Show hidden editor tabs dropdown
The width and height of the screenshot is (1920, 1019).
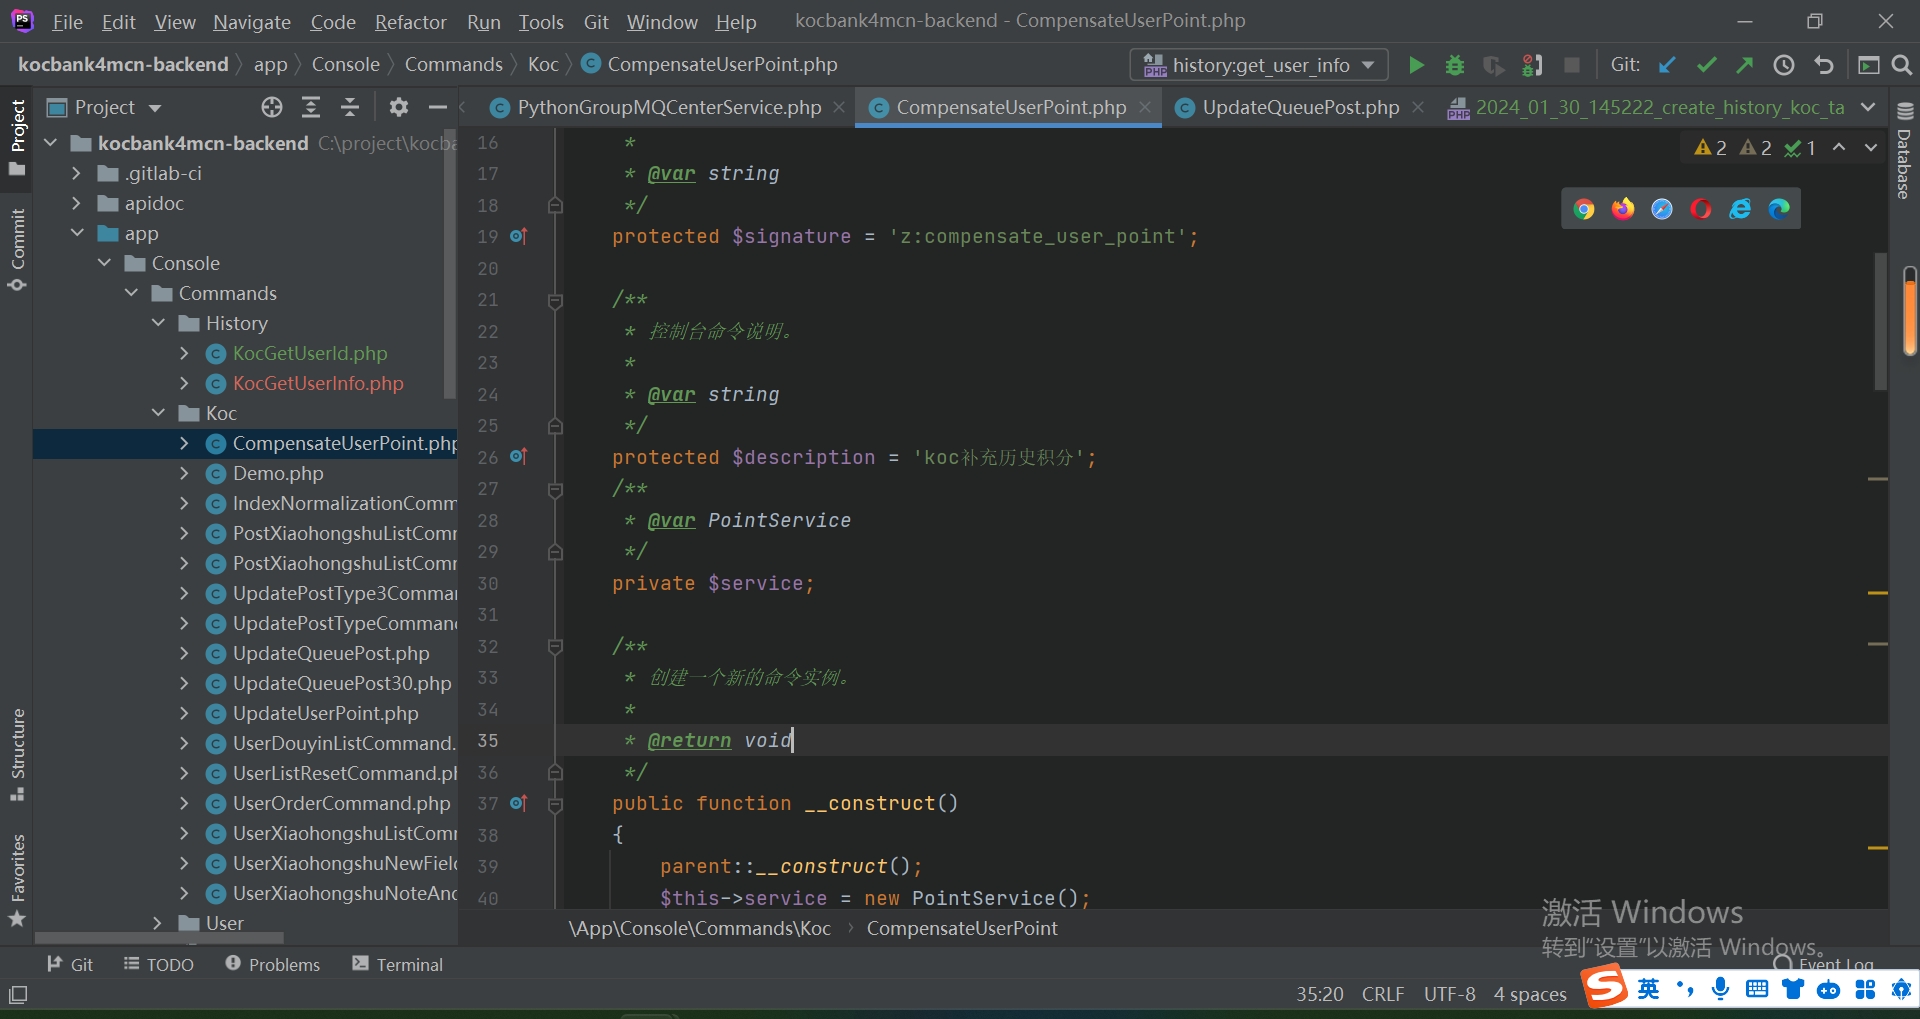coord(1868,107)
